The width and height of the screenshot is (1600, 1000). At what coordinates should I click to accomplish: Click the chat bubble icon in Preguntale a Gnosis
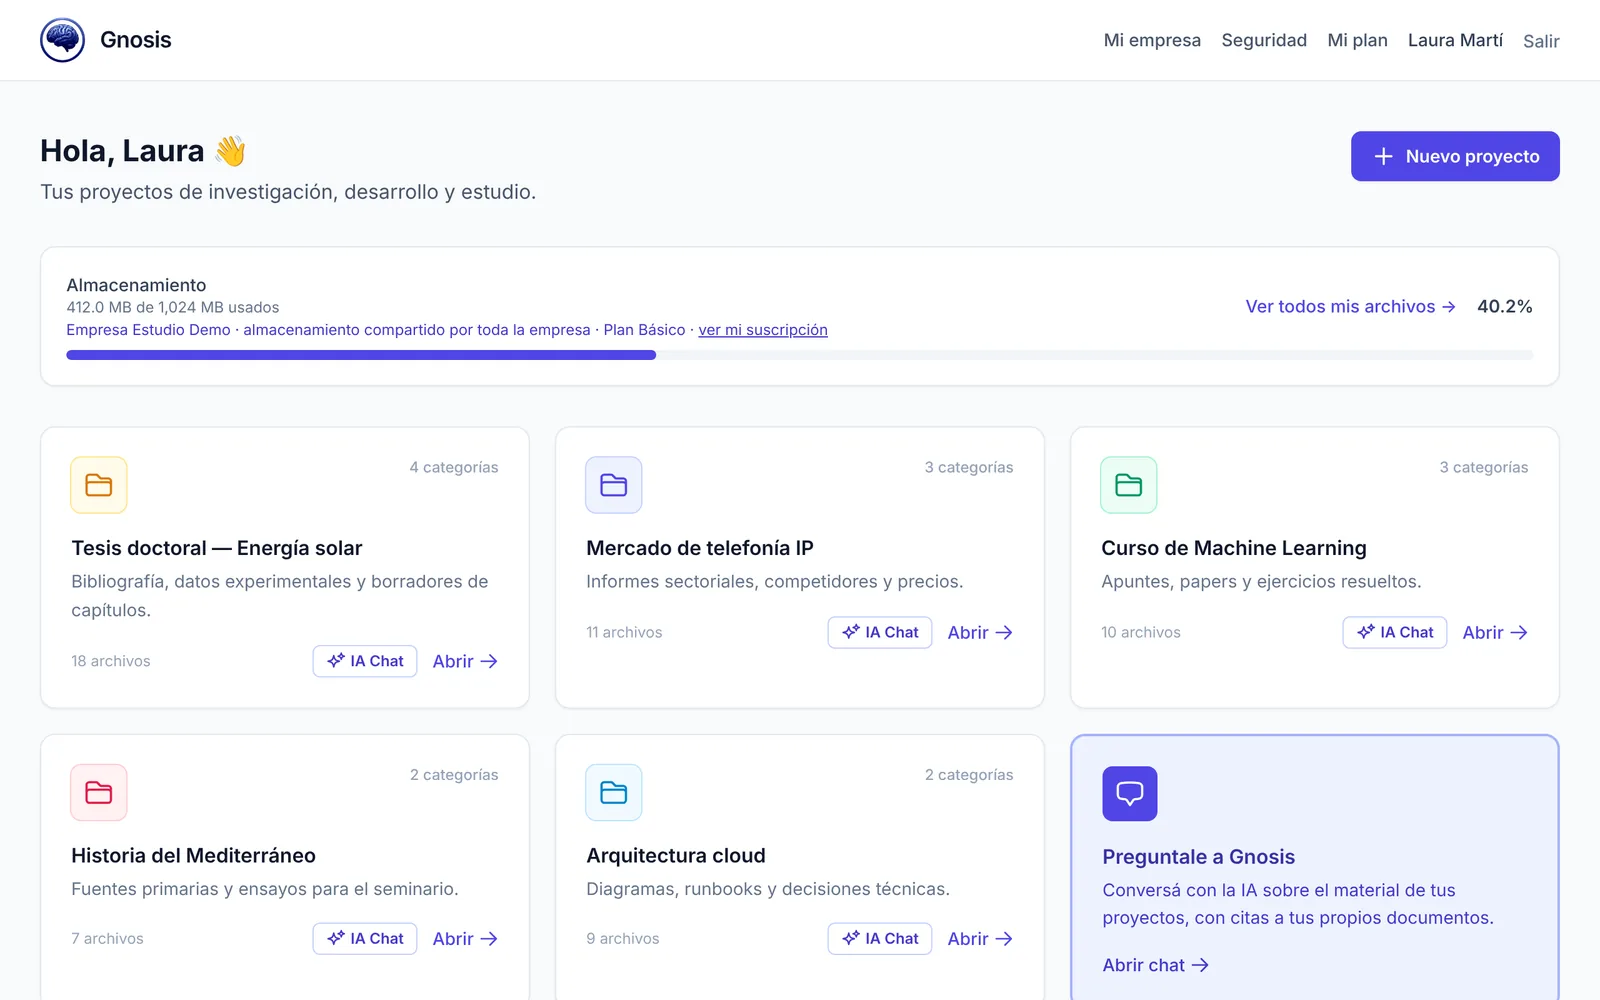[1130, 794]
